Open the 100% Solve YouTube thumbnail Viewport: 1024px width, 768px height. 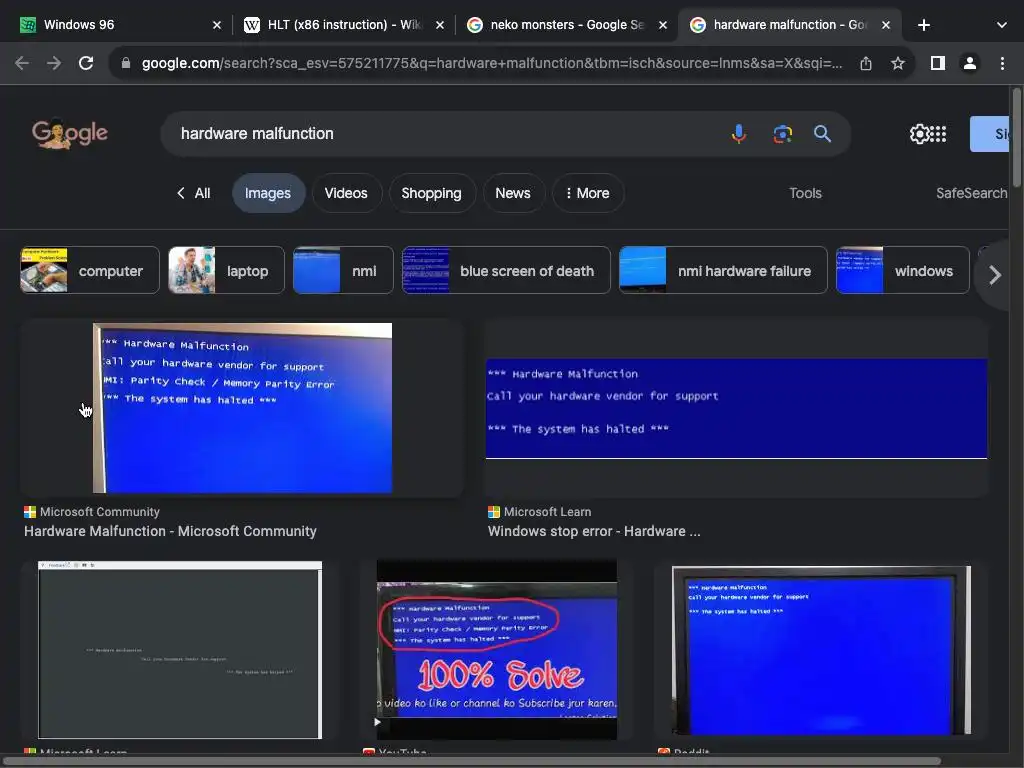[x=497, y=650]
